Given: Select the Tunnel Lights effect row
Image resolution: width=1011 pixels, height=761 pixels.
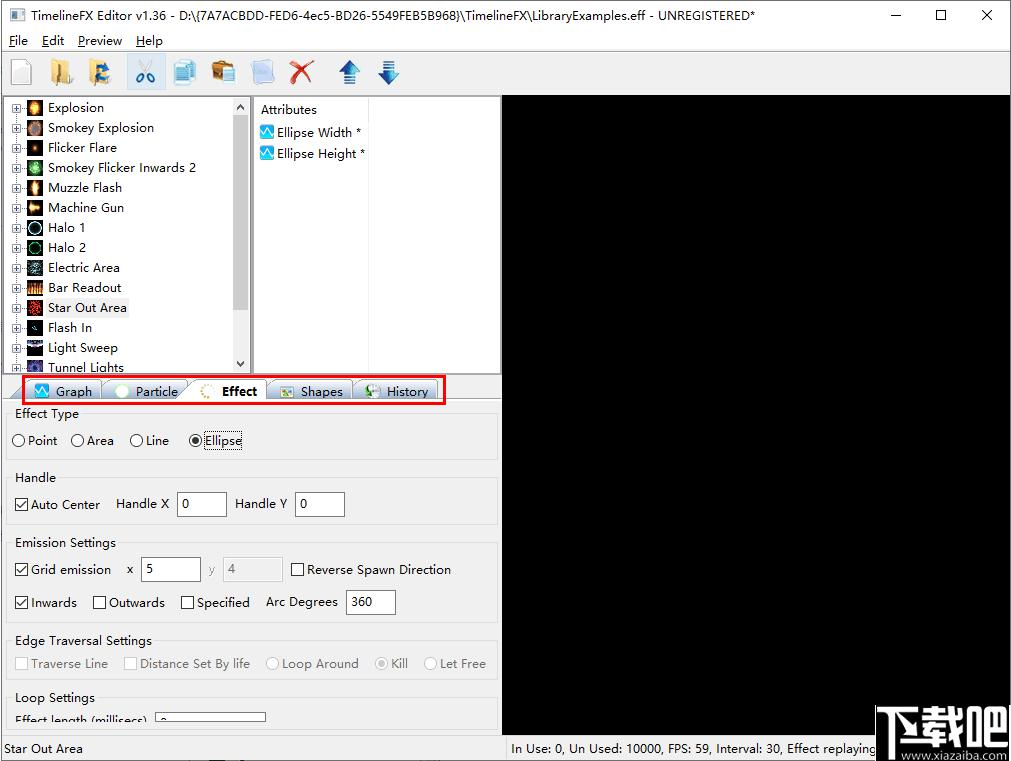Looking at the screenshot, I should point(86,367).
